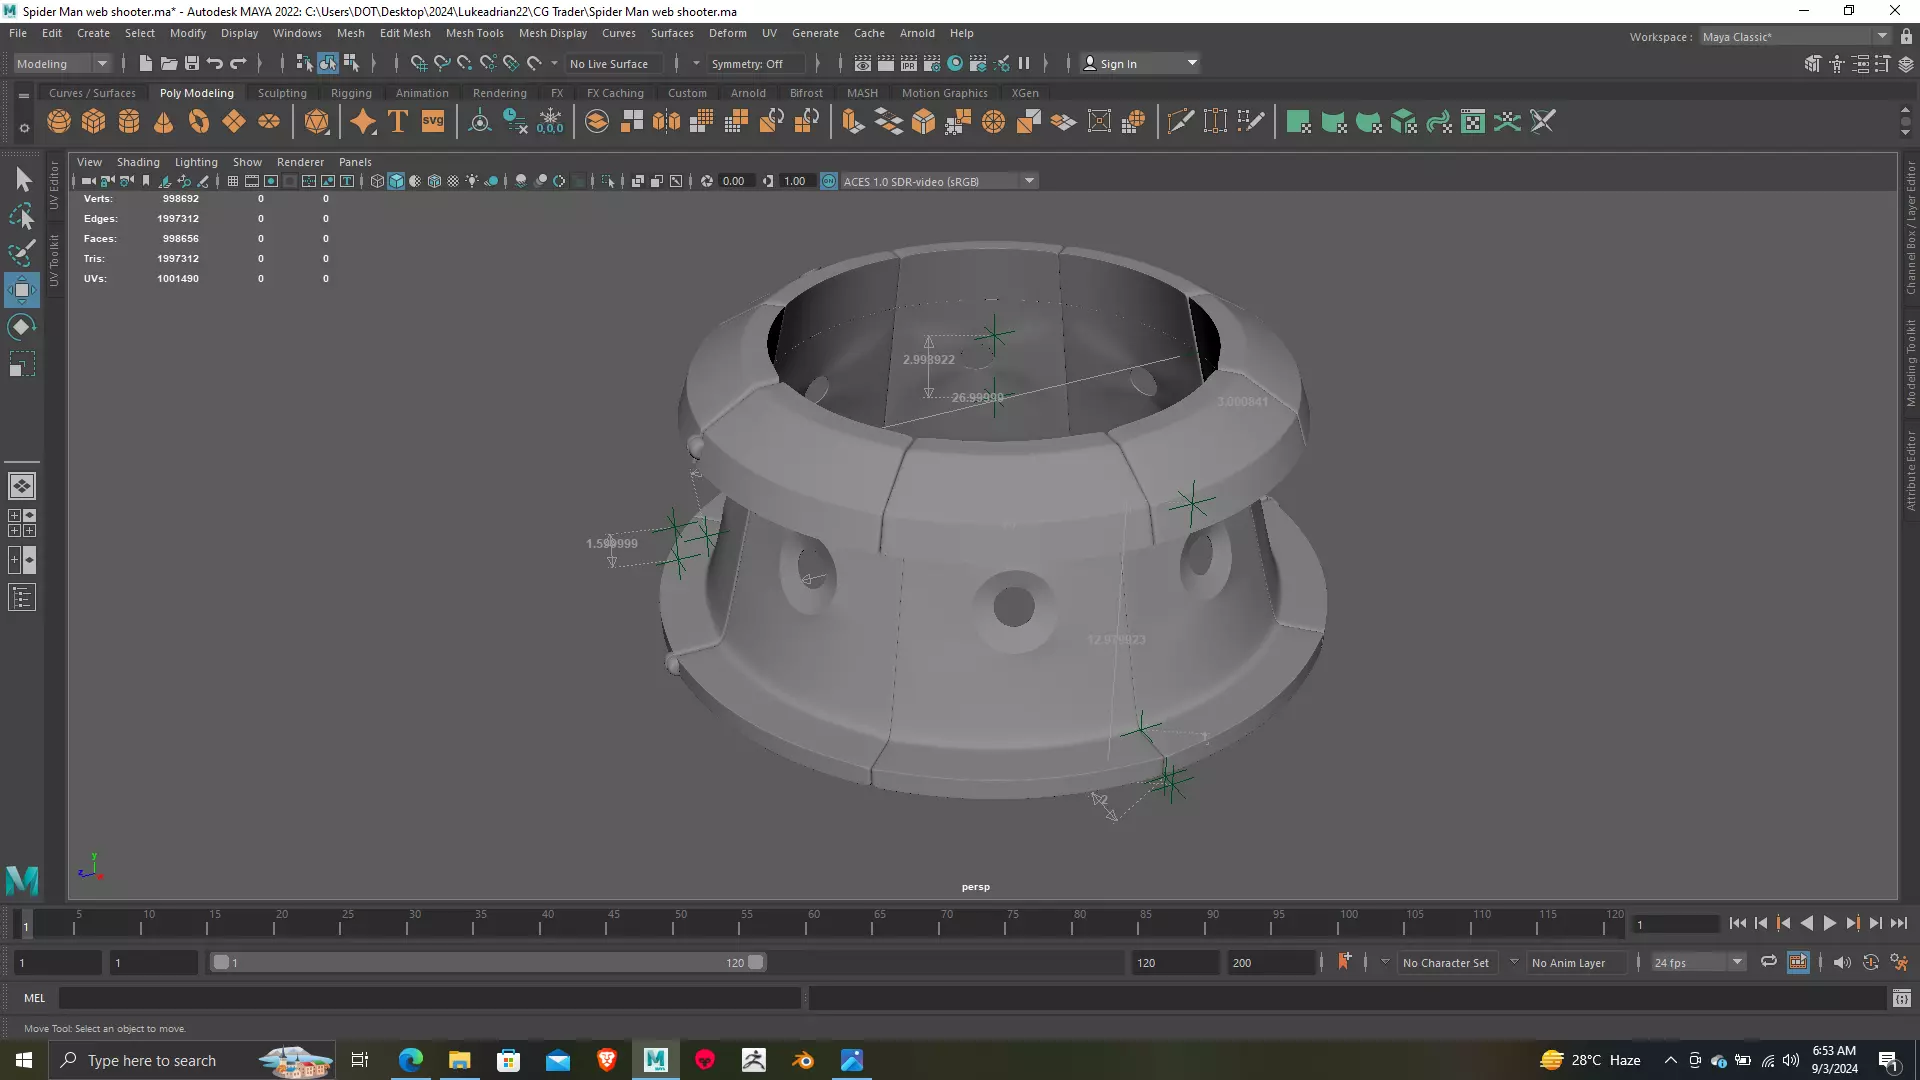The image size is (1920, 1080).
Task: Create a polygon sphere from the shelf
Action: pos(59,122)
